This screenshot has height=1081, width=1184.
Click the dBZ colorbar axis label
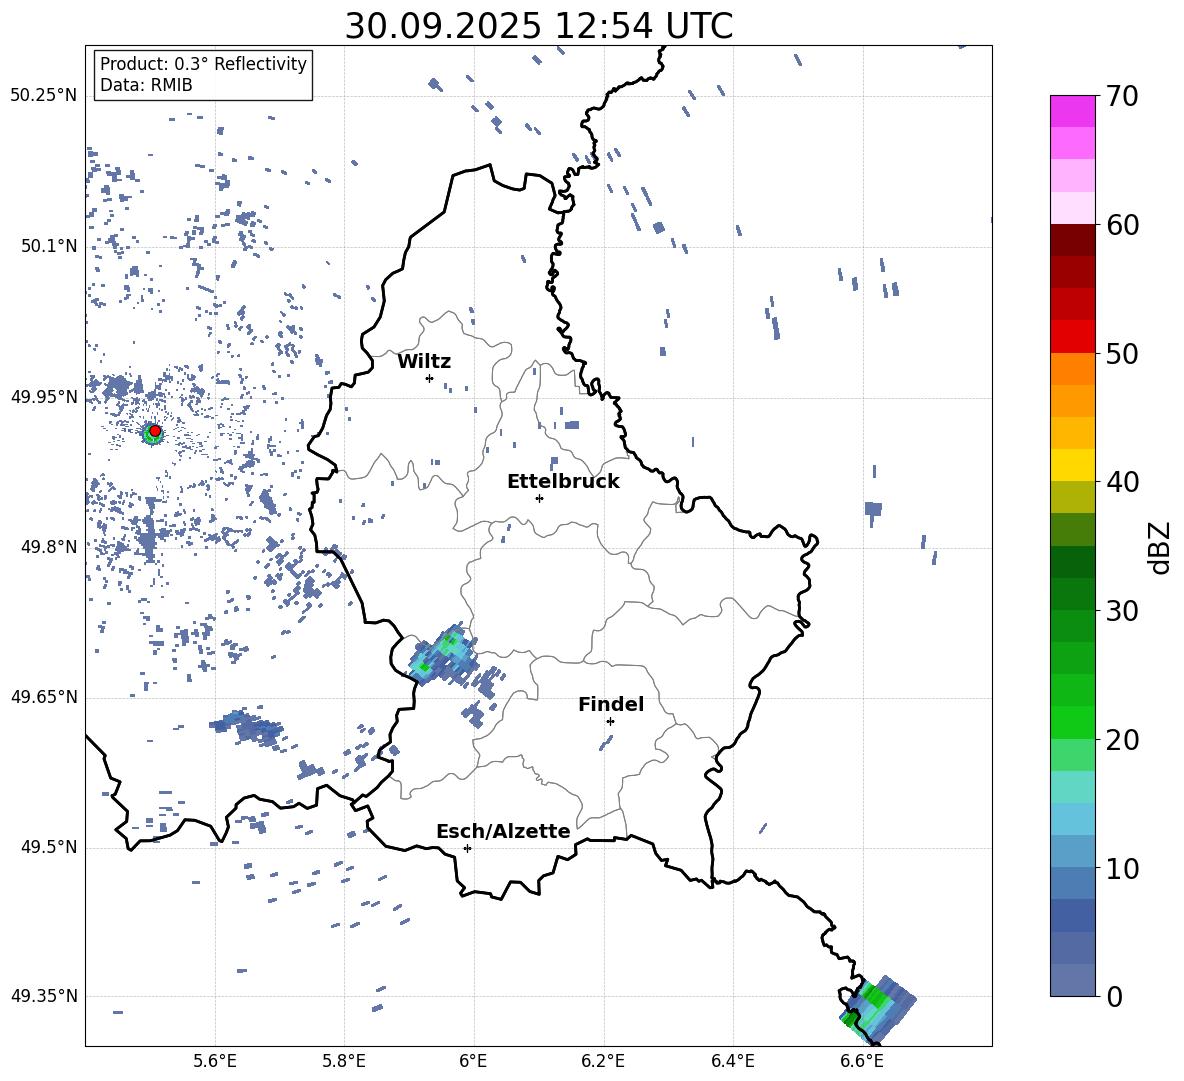click(1161, 547)
